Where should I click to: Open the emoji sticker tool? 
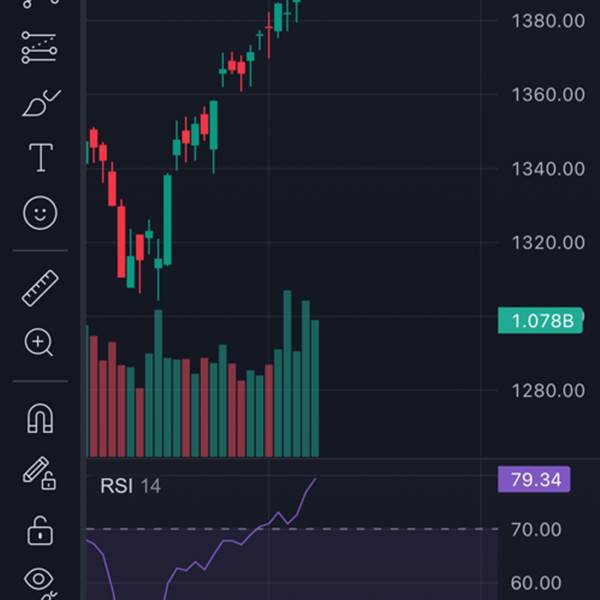(40, 213)
